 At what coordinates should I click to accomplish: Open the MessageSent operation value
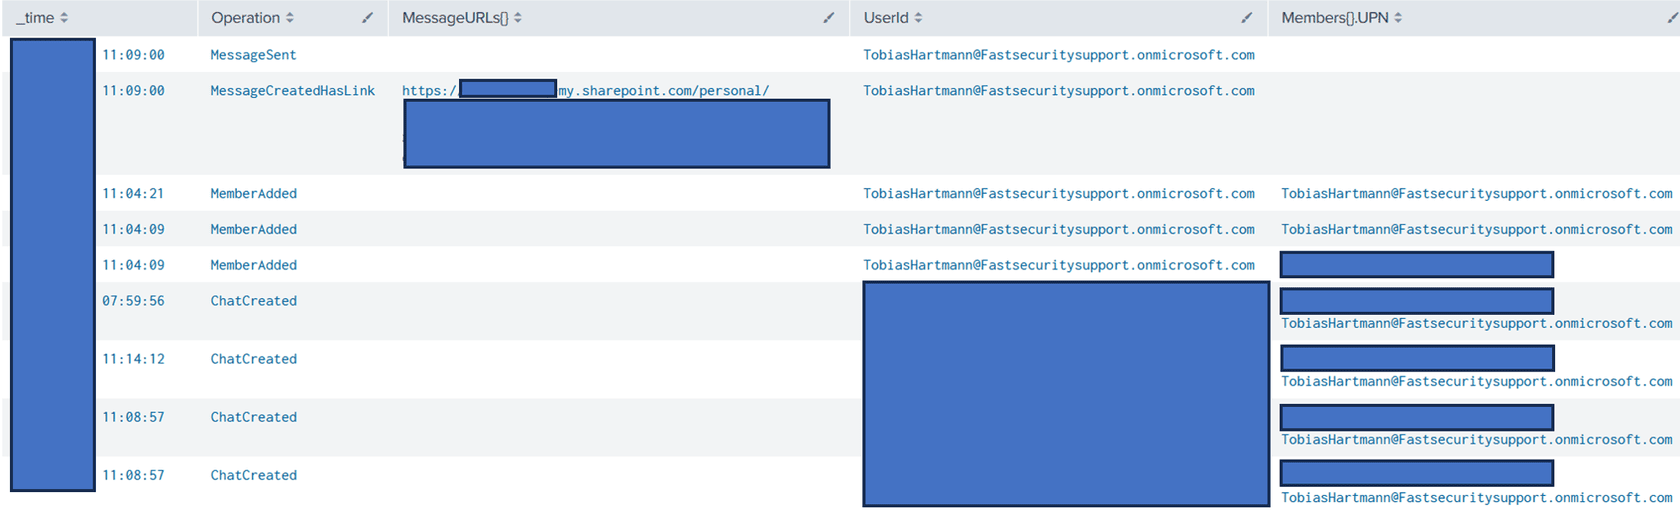pyautogui.click(x=253, y=55)
